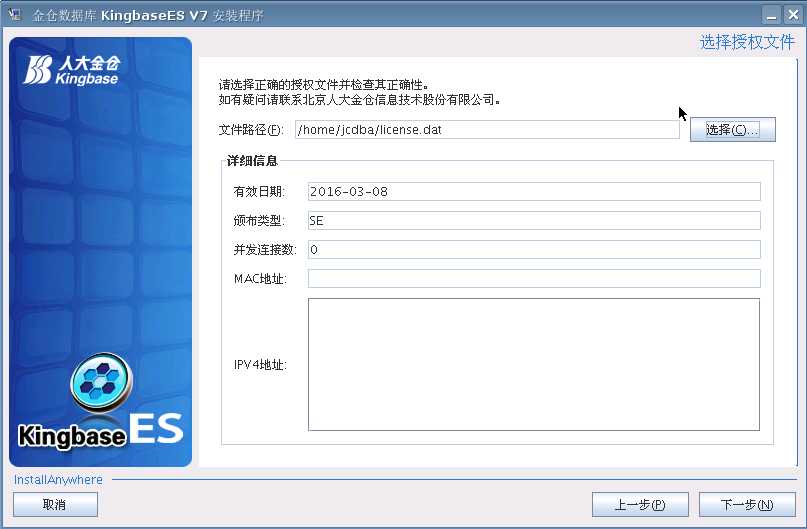807x529 pixels.
Task: Click the 选择(C)... browse button
Action: click(732, 130)
